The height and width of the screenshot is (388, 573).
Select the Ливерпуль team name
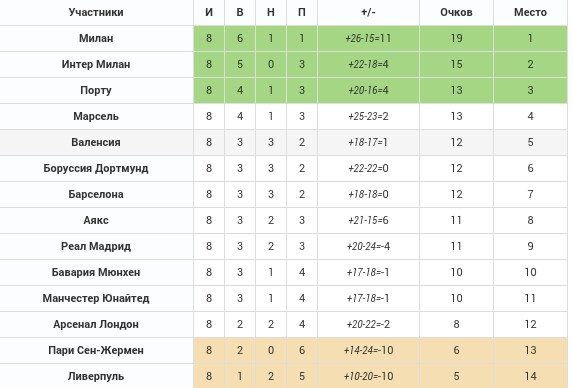96,376
